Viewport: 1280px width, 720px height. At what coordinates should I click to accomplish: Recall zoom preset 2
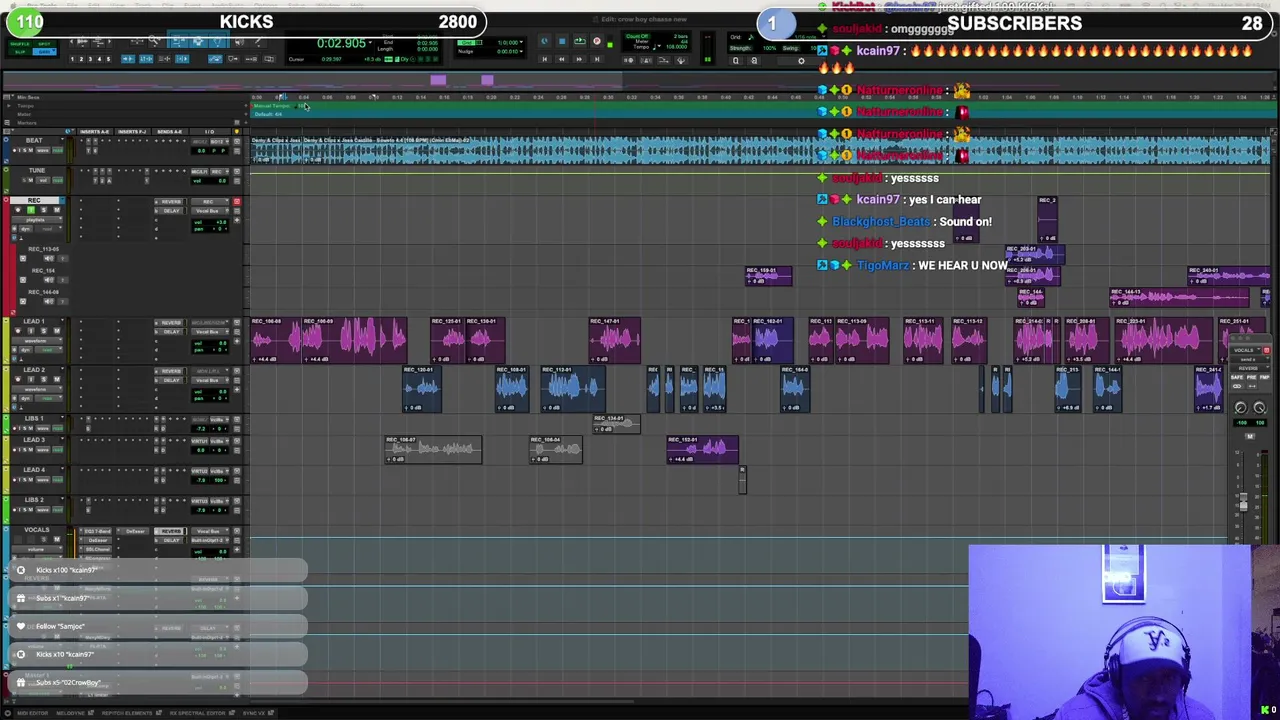coord(81,59)
